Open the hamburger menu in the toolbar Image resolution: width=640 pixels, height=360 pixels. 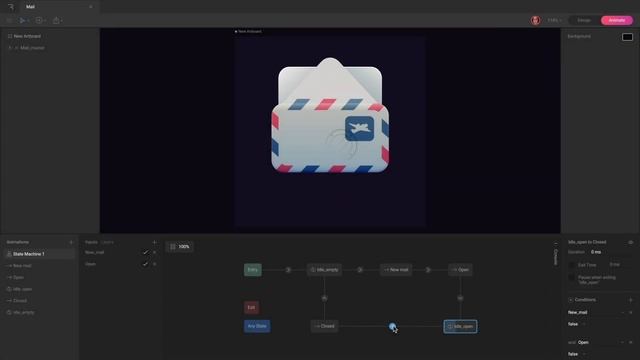coord(9,20)
